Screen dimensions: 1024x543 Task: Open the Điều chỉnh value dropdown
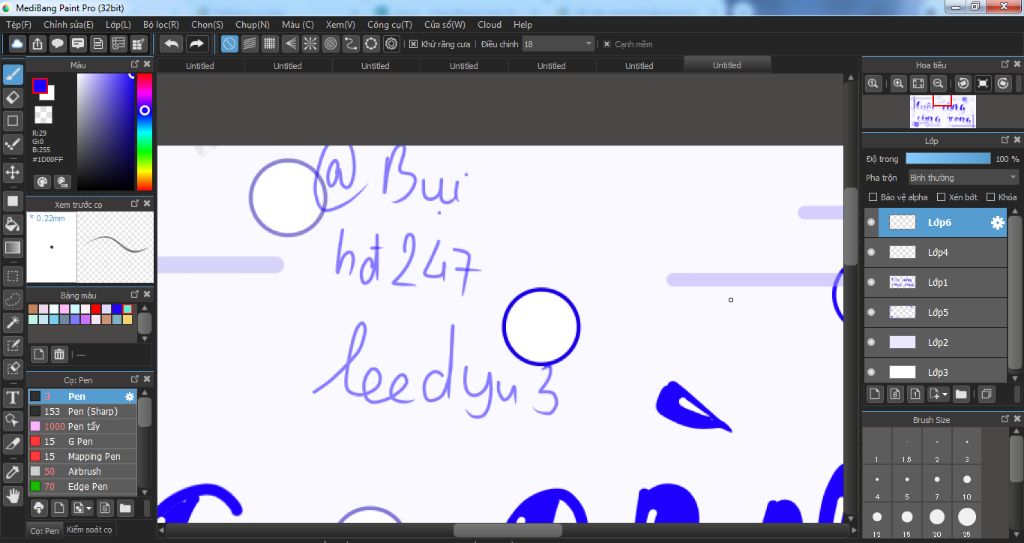tap(558, 44)
